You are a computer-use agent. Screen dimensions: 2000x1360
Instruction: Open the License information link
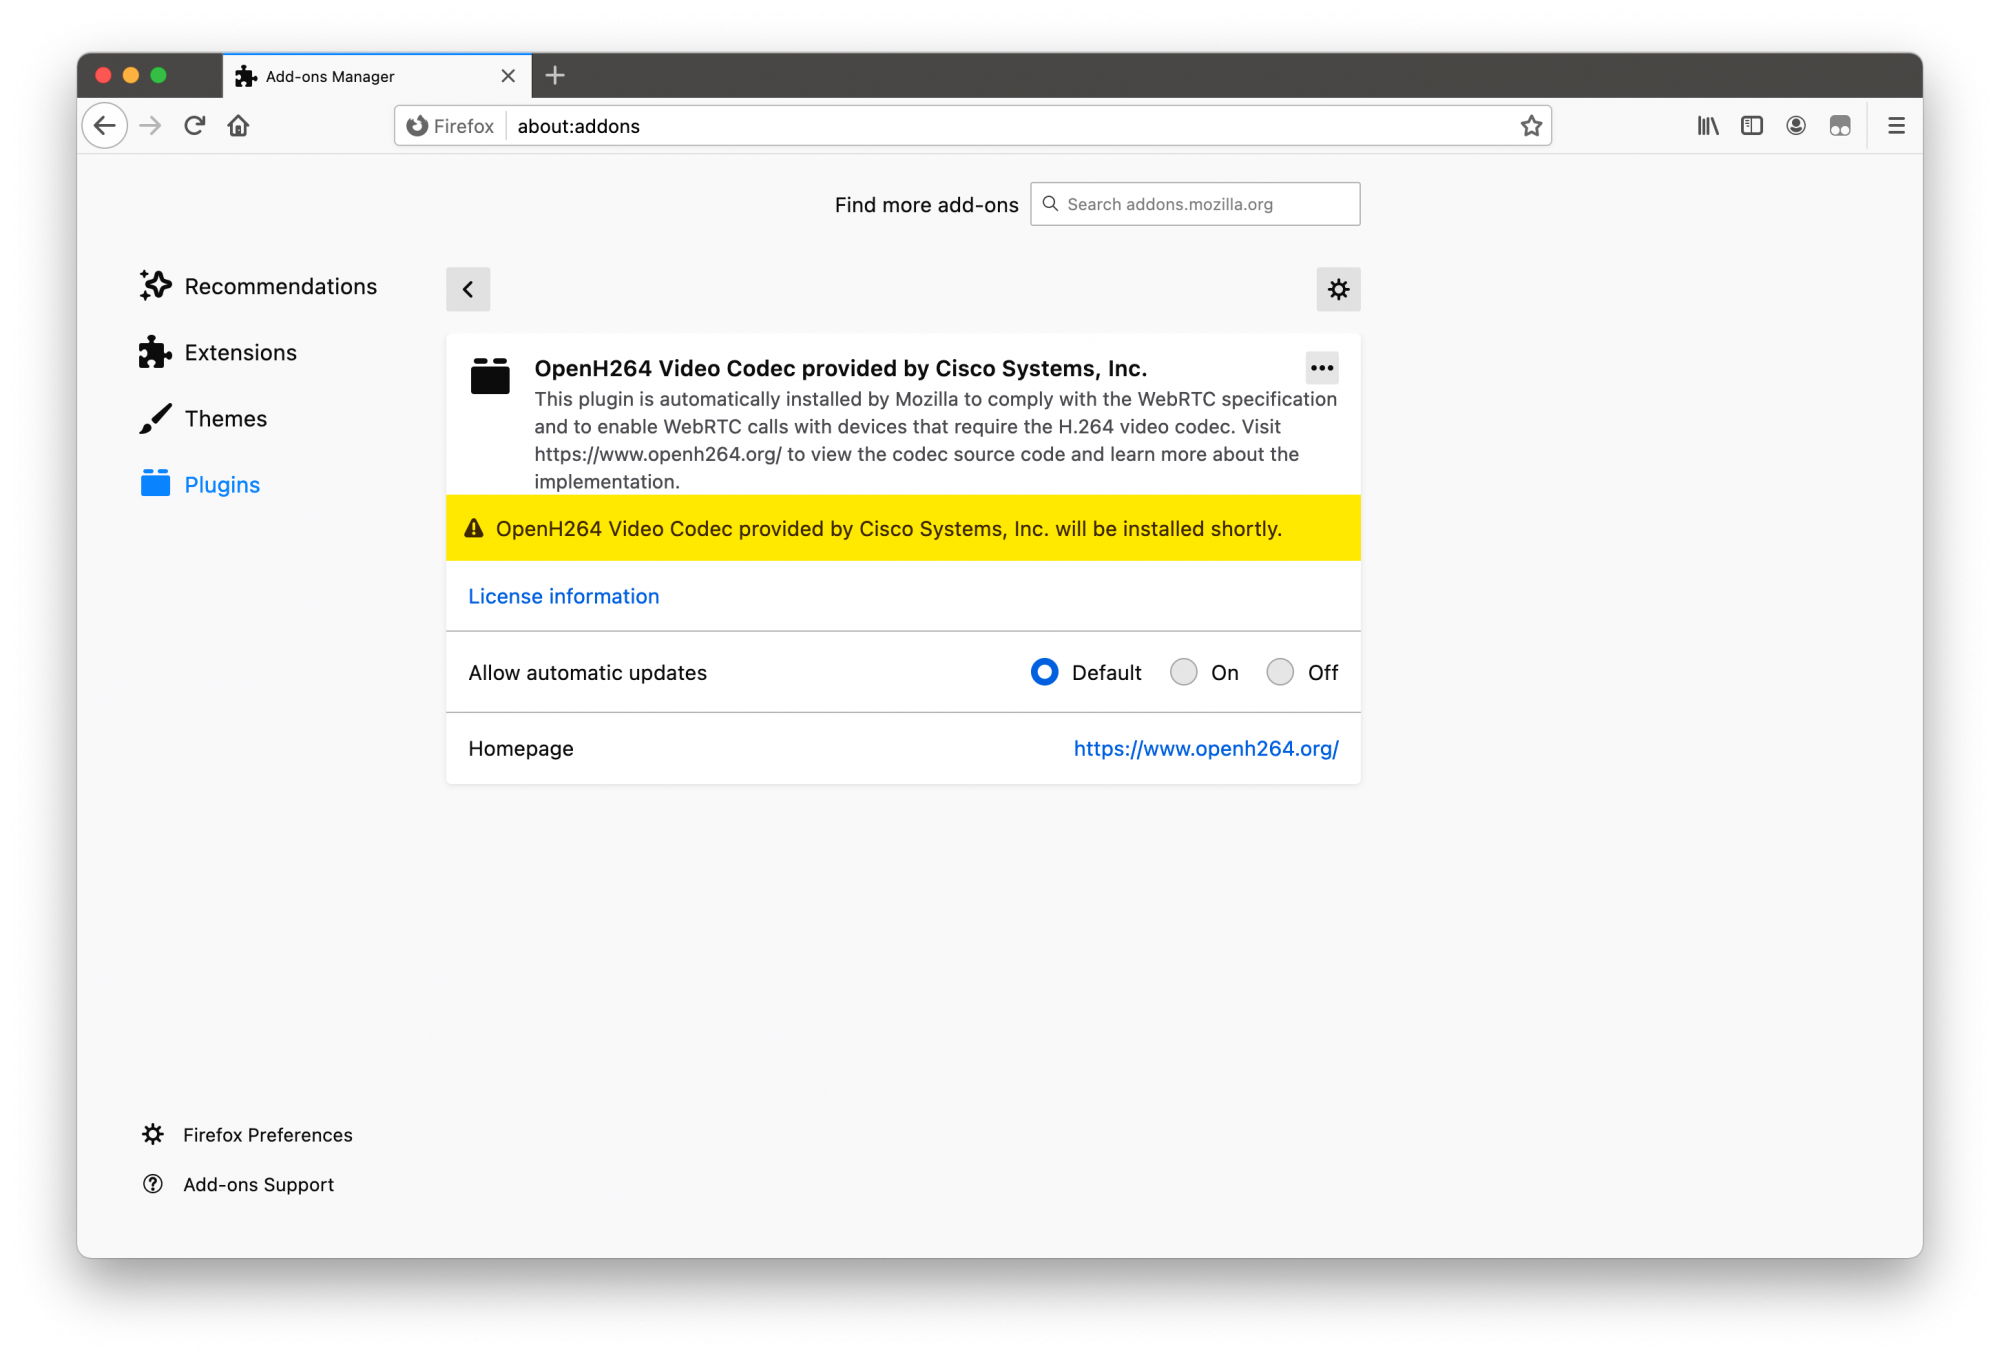pos(564,597)
